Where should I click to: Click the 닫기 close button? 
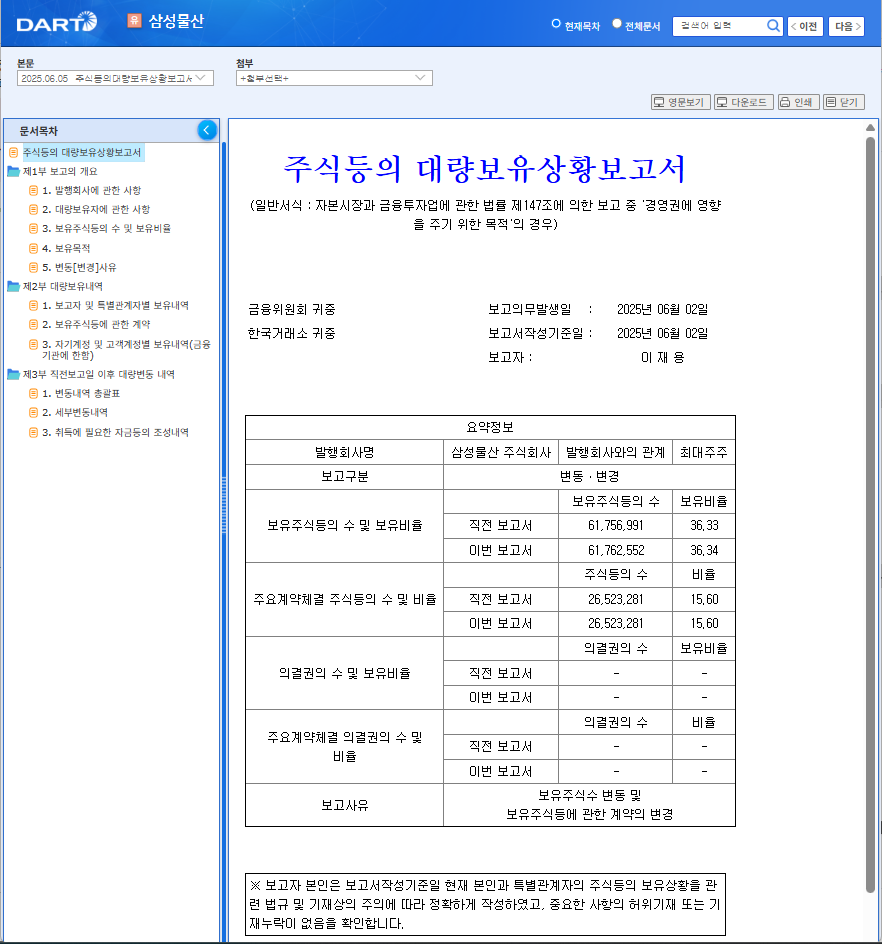coord(843,102)
